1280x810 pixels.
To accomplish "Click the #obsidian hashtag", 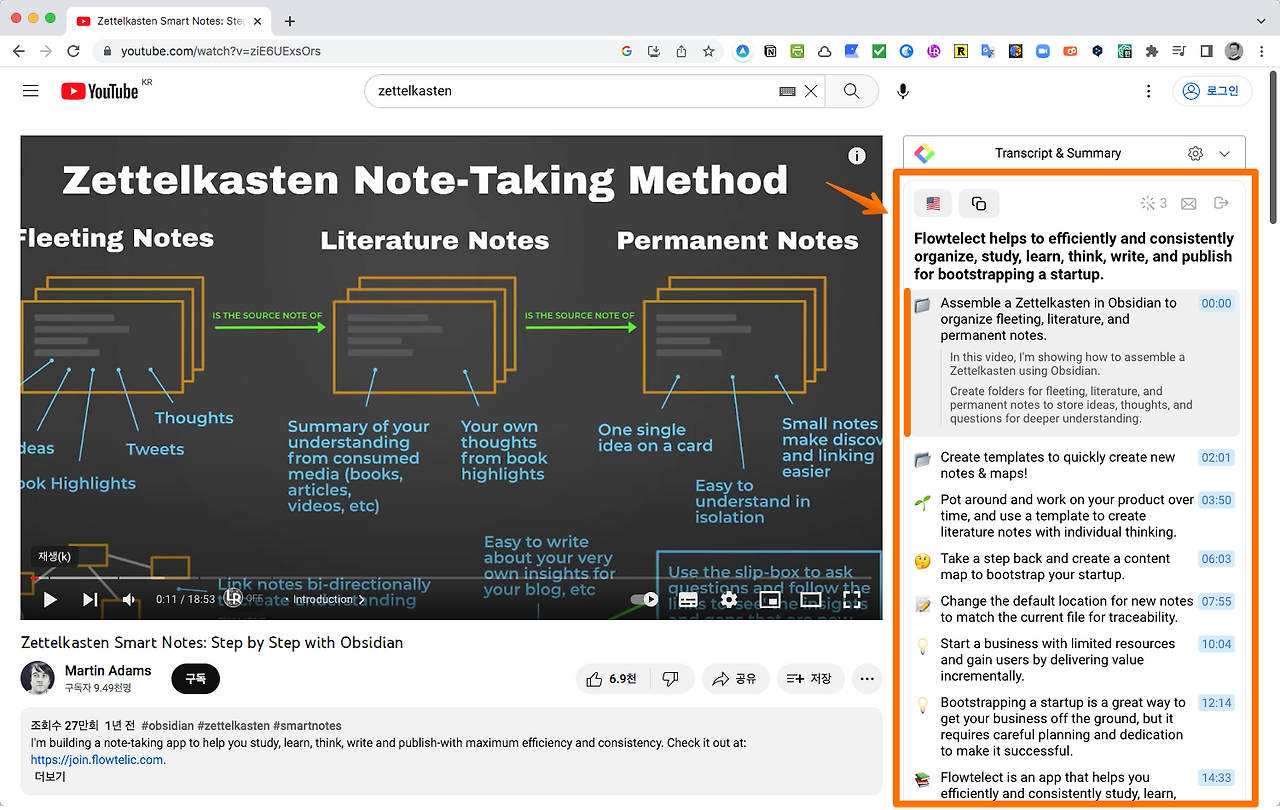I will tap(169, 726).
